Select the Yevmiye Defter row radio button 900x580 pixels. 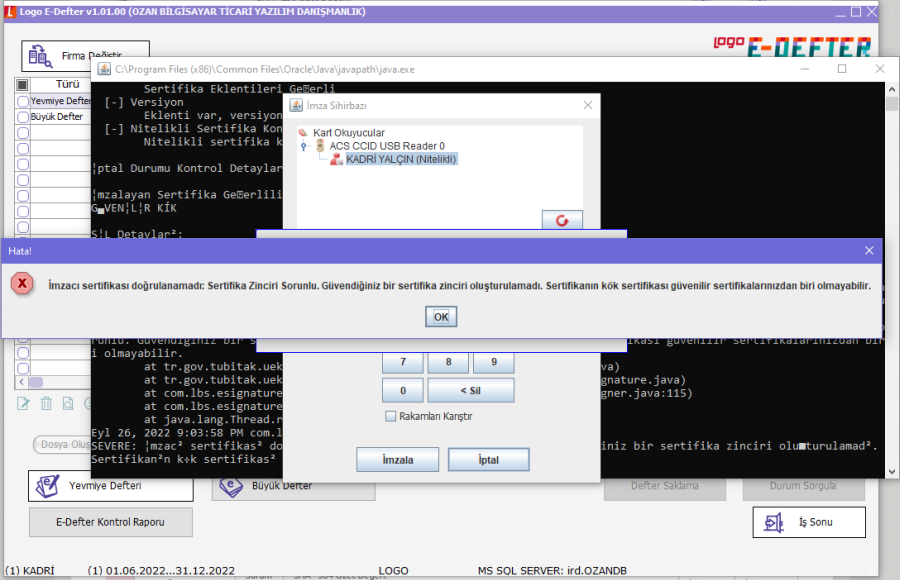coord(23,101)
